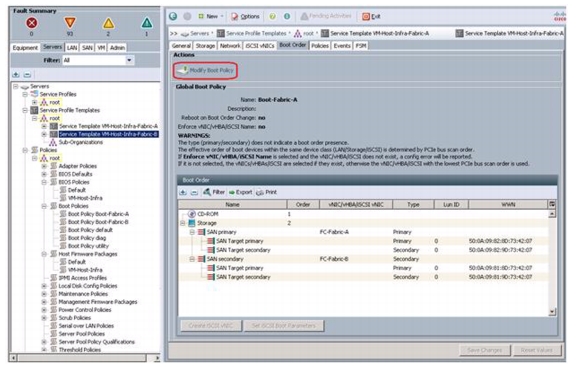Viewport: 576px width, 367px height.
Task: Open Pending Activities
Action: [x=326, y=16]
